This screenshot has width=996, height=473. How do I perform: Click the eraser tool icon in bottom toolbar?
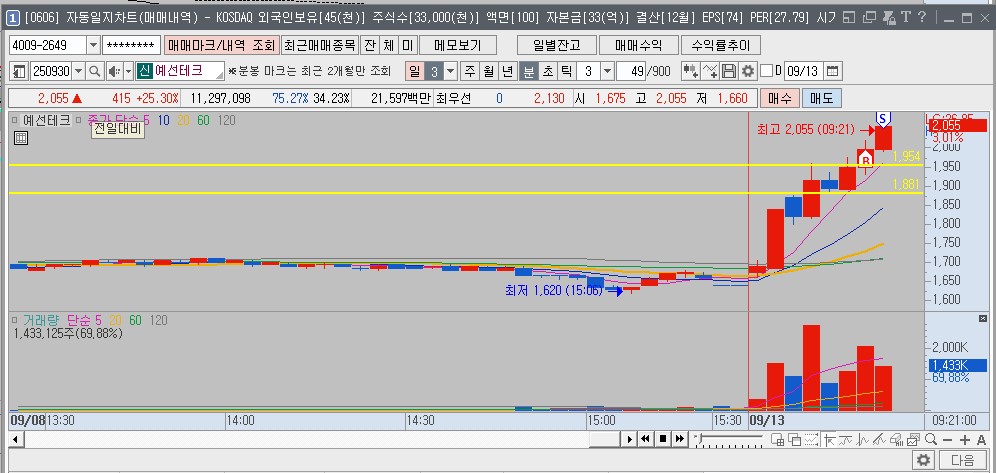click(x=896, y=439)
